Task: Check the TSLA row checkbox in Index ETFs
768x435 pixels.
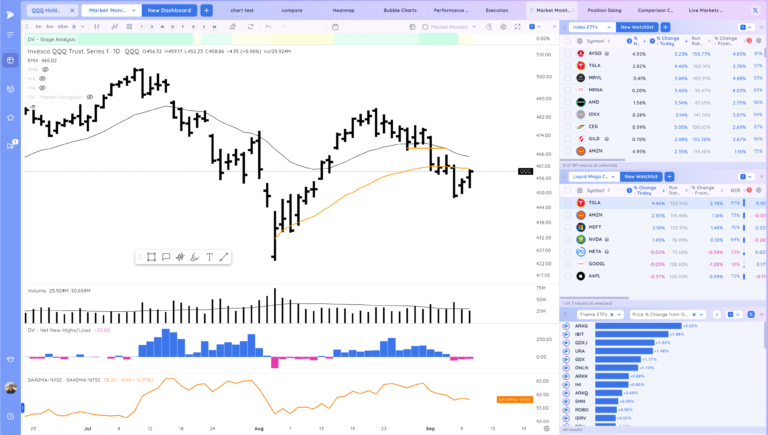Action: [567, 65]
